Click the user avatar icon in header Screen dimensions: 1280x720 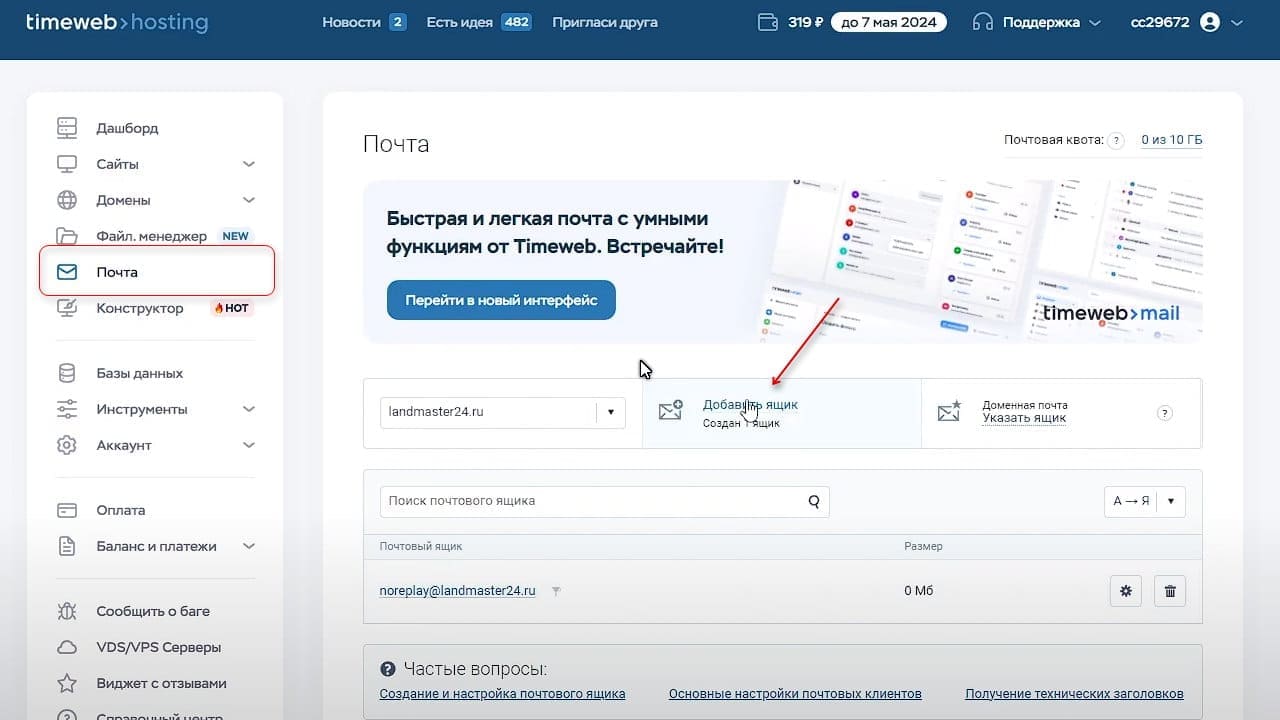click(x=1210, y=22)
